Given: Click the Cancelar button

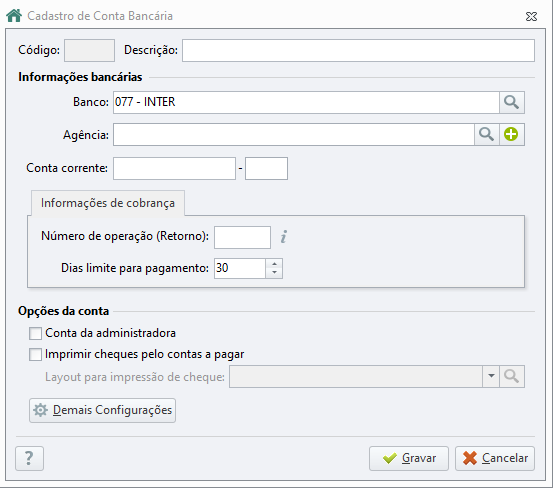Looking at the screenshot, I should pyautogui.click(x=495, y=458).
